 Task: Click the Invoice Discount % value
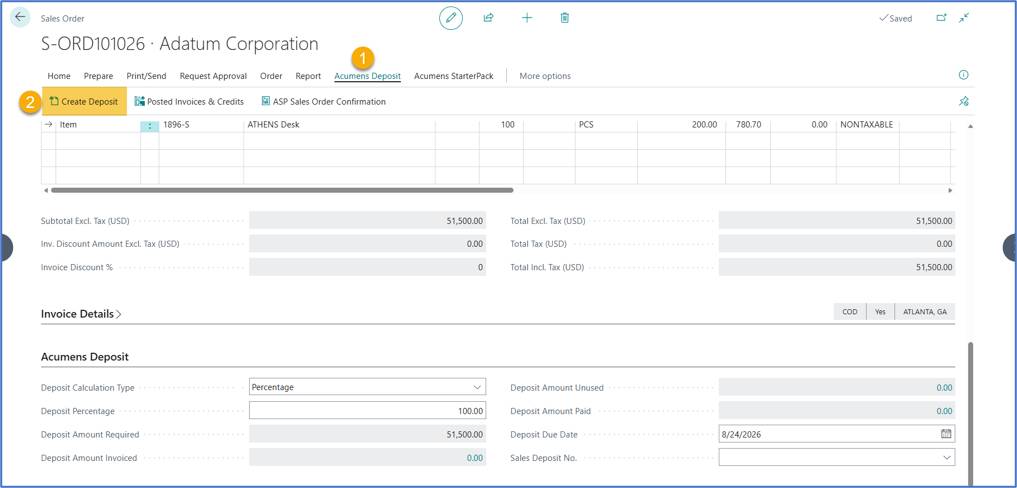(367, 267)
